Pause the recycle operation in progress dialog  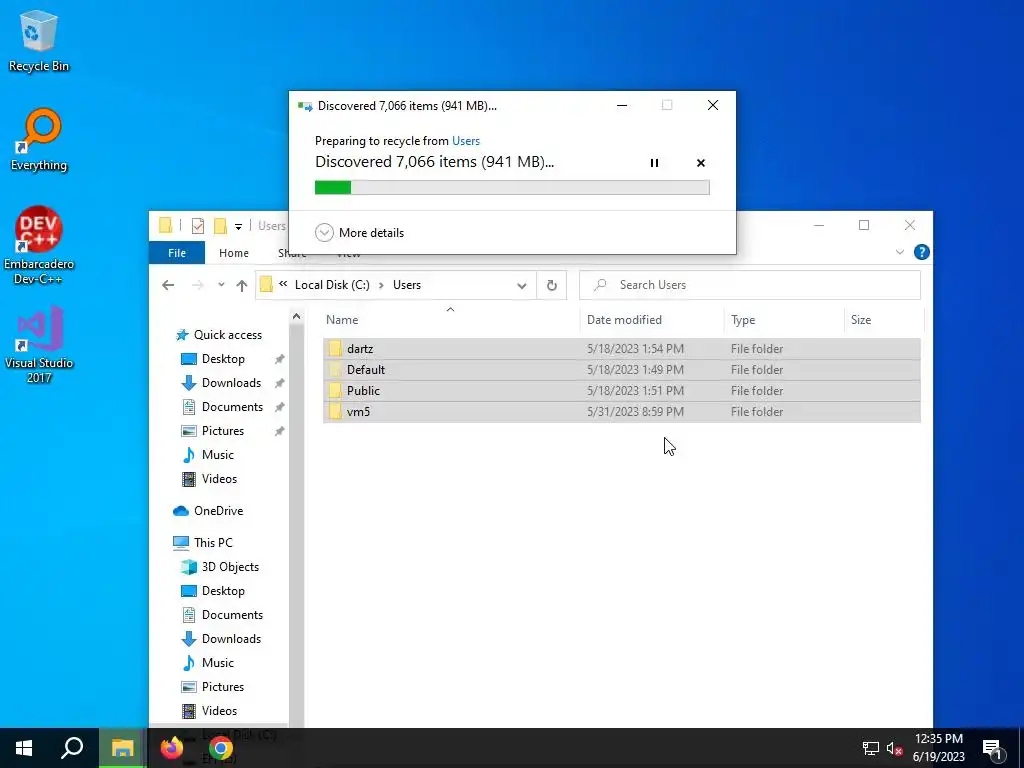[654, 163]
